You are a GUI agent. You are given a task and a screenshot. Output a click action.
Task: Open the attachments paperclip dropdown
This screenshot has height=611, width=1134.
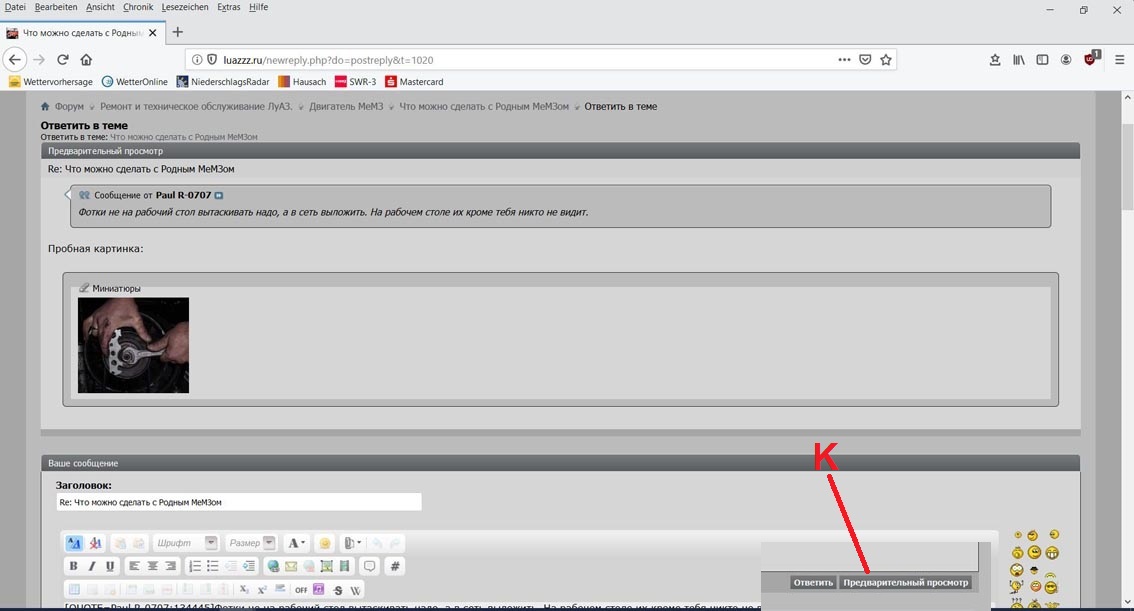pos(353,543)
